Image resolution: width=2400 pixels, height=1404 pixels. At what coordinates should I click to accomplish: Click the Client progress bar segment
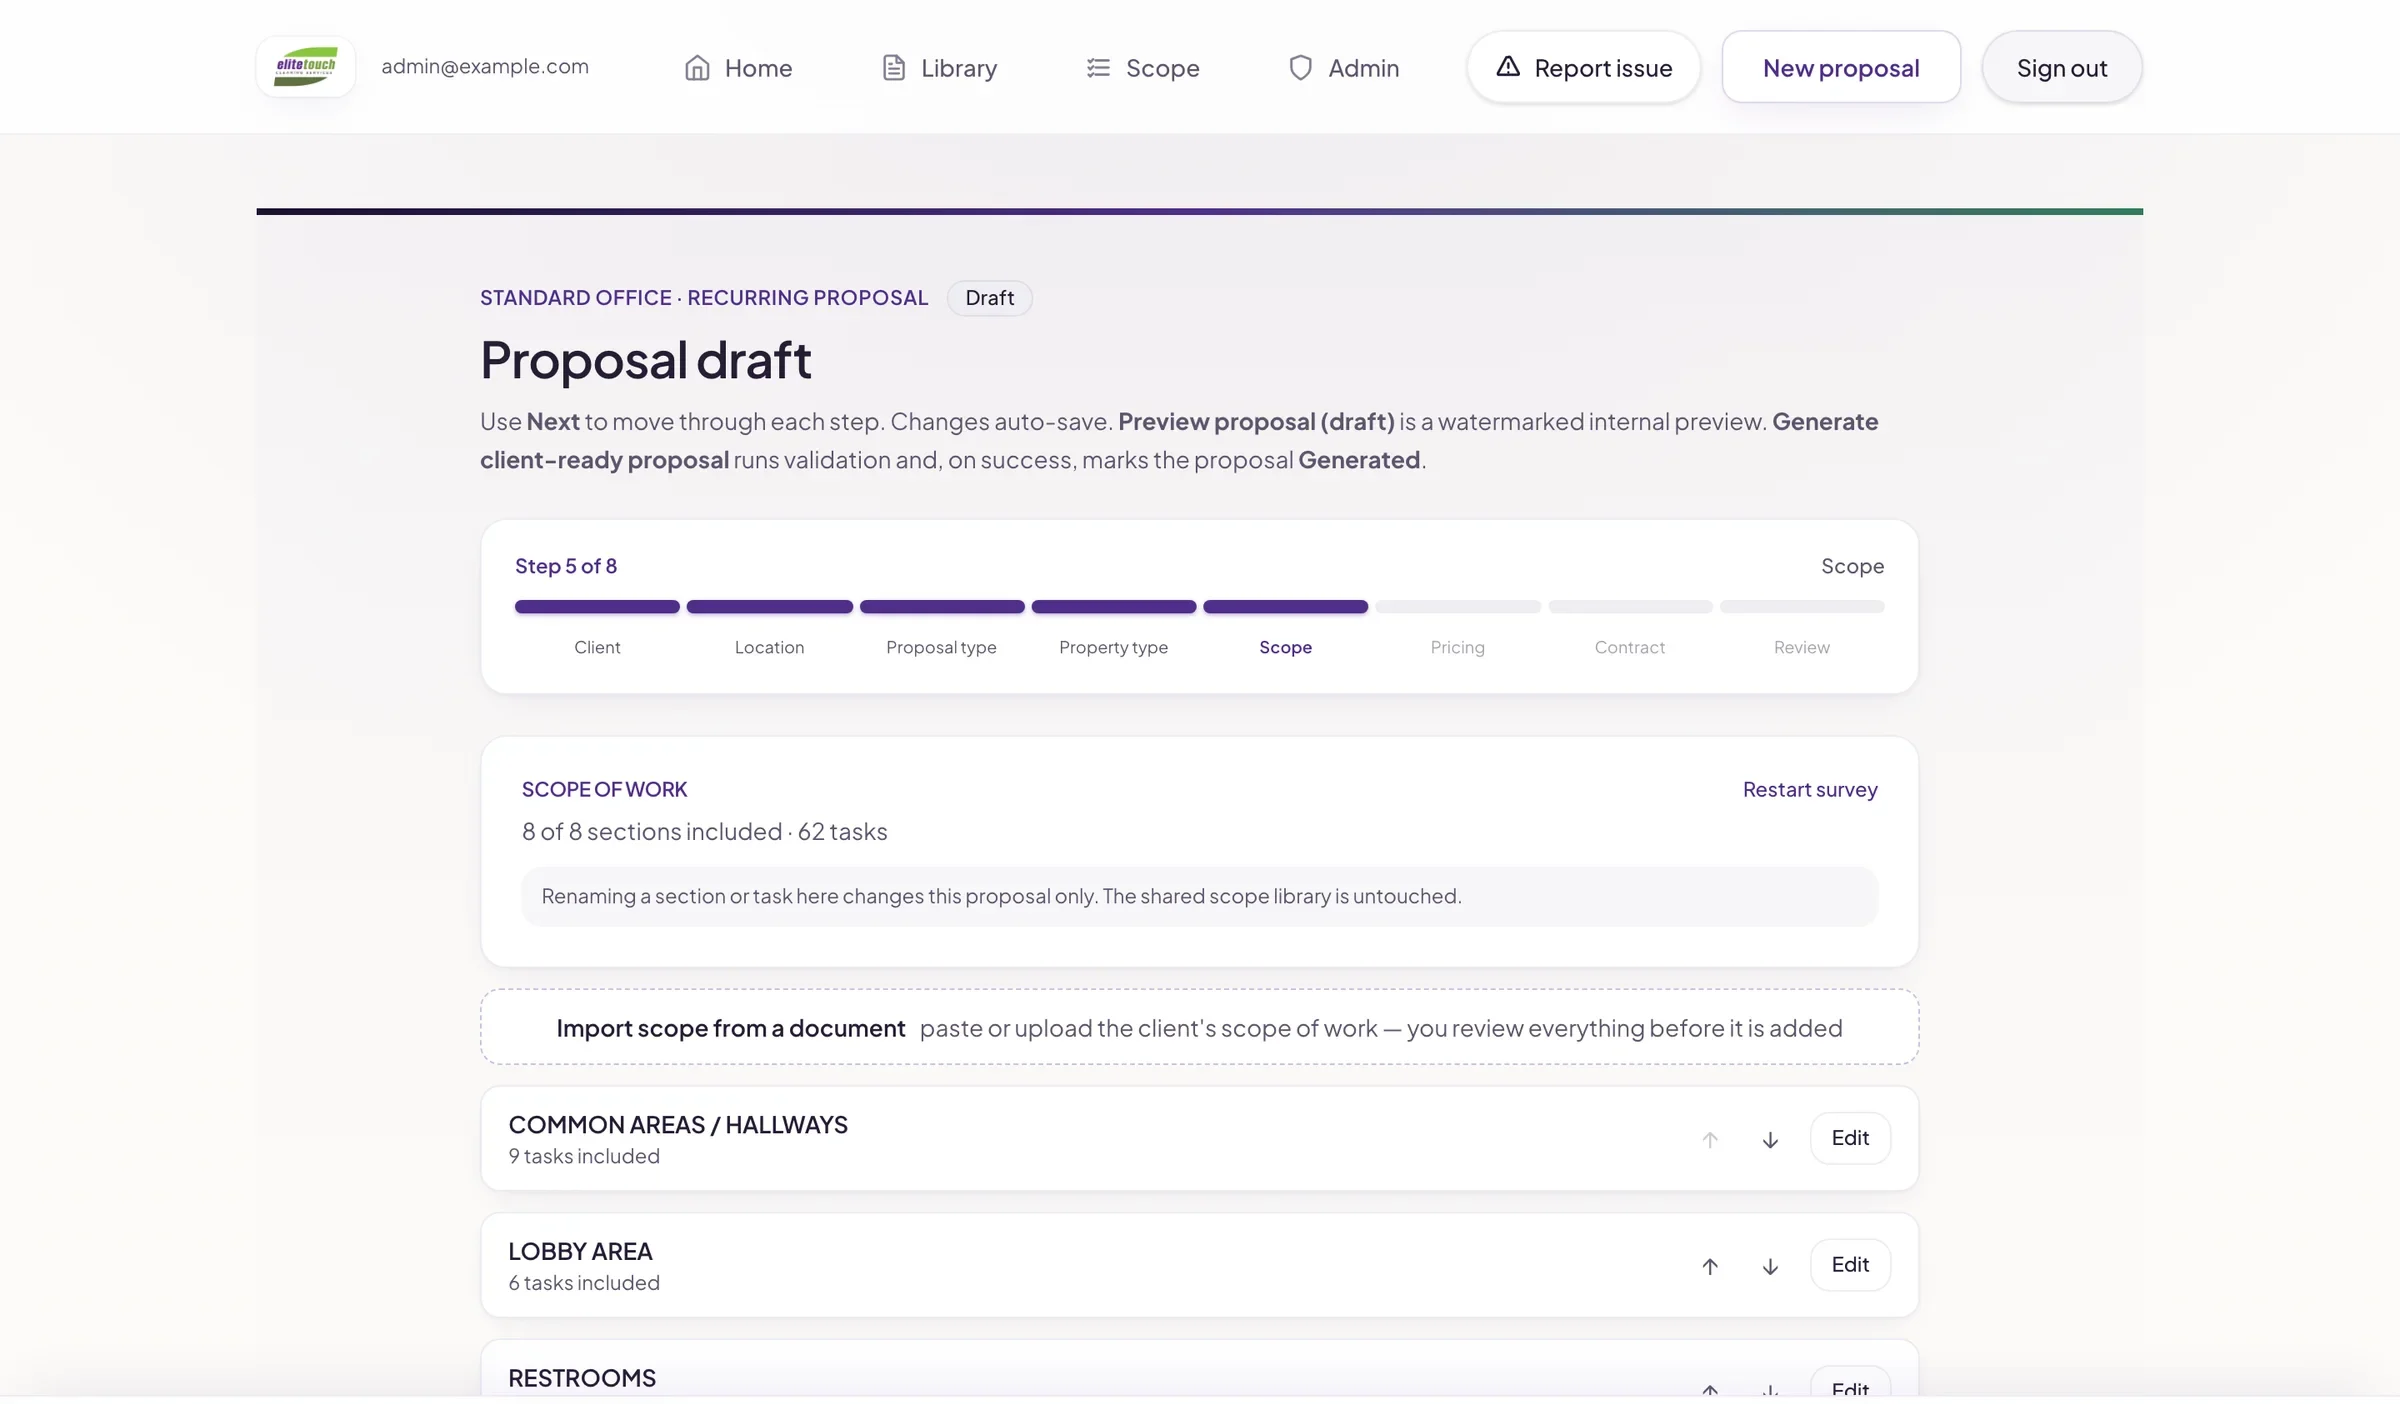(x=597, y=607)
